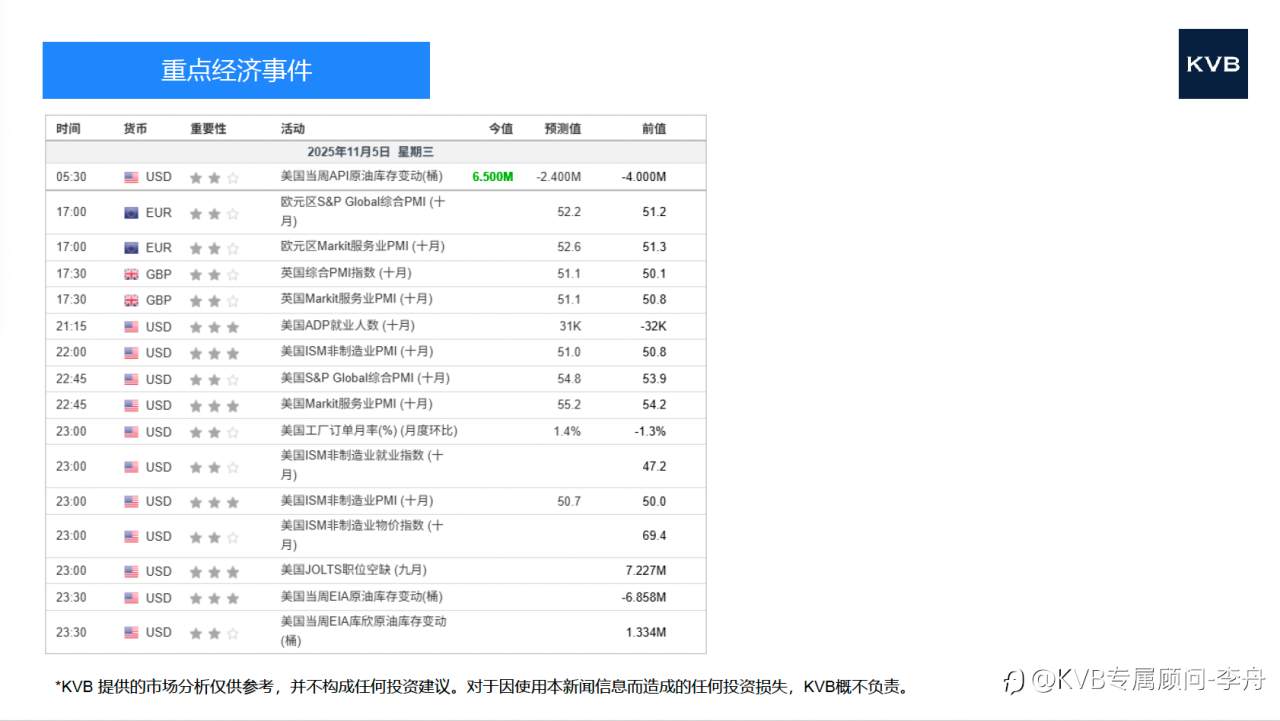Image resolution: width=1280 pixels, height=721 pixels.
Task: Click the UK flag icon on the 英国综合PMI指数 row
Action: 131,273
